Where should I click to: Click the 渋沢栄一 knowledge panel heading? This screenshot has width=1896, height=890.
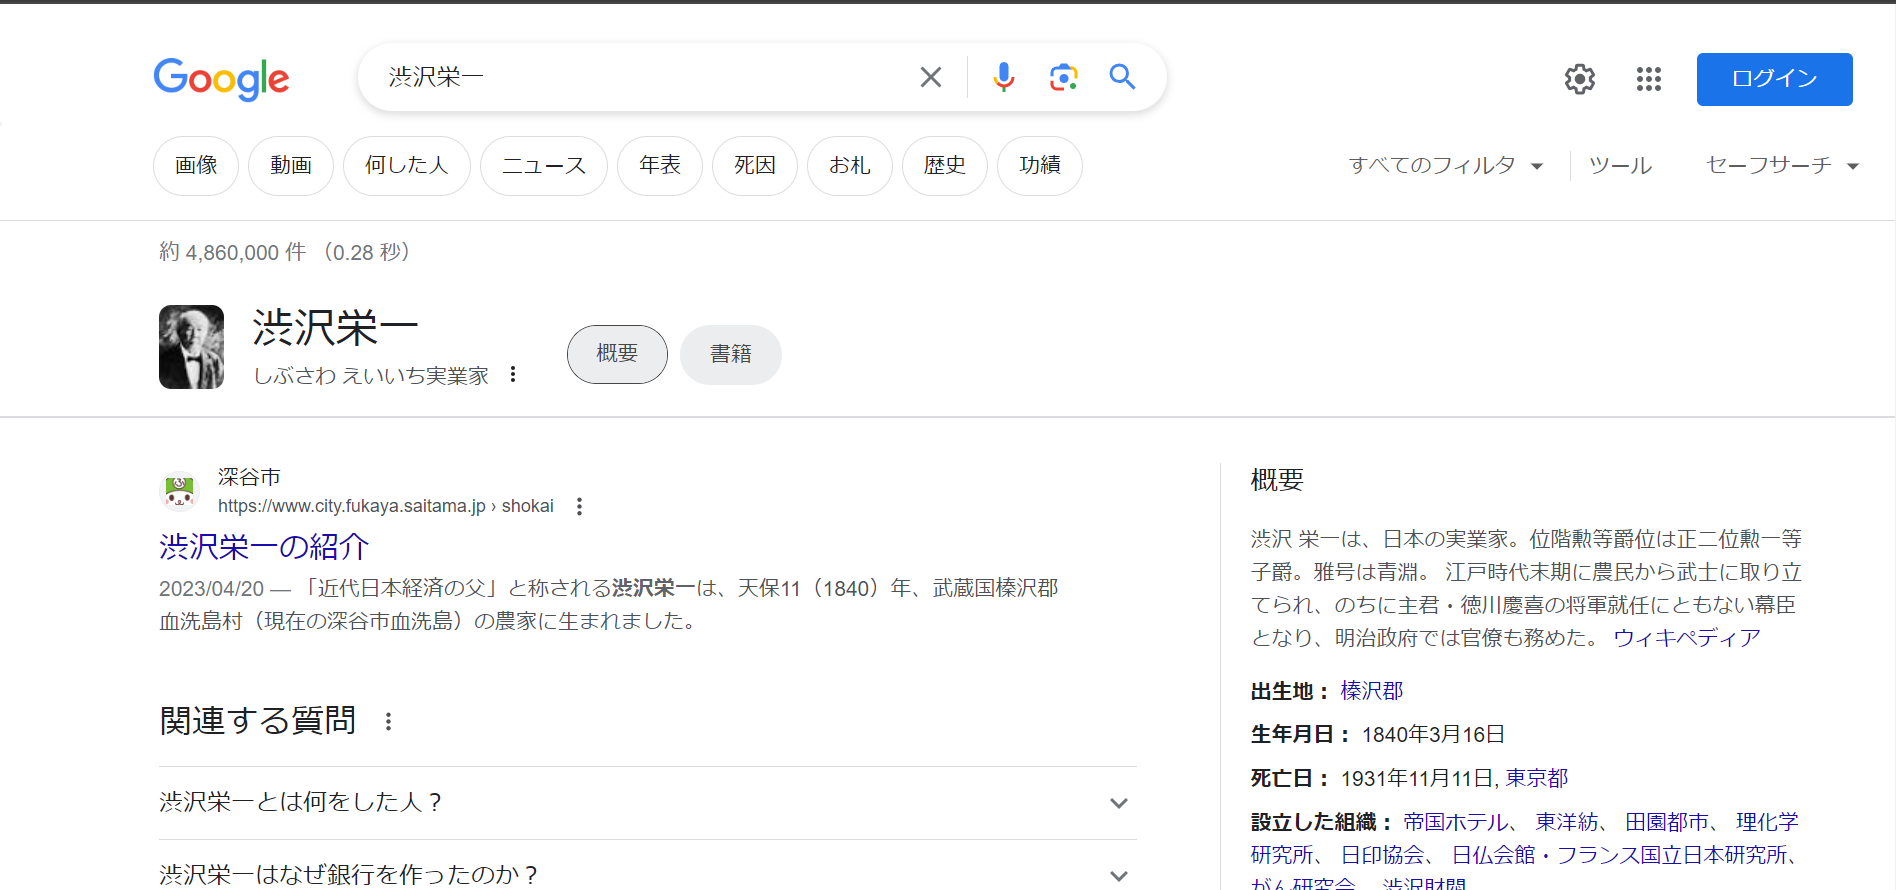336,328
